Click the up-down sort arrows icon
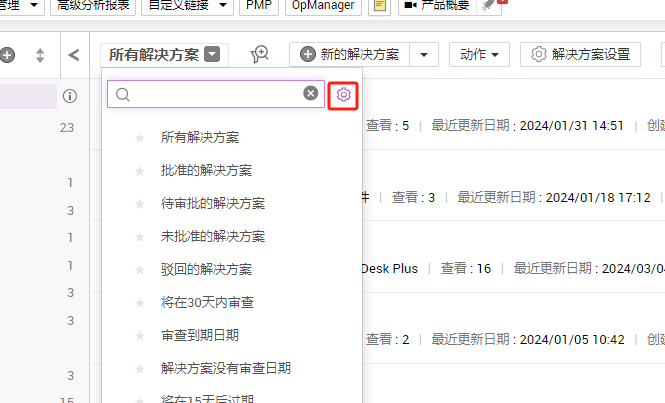 point(40,55)
